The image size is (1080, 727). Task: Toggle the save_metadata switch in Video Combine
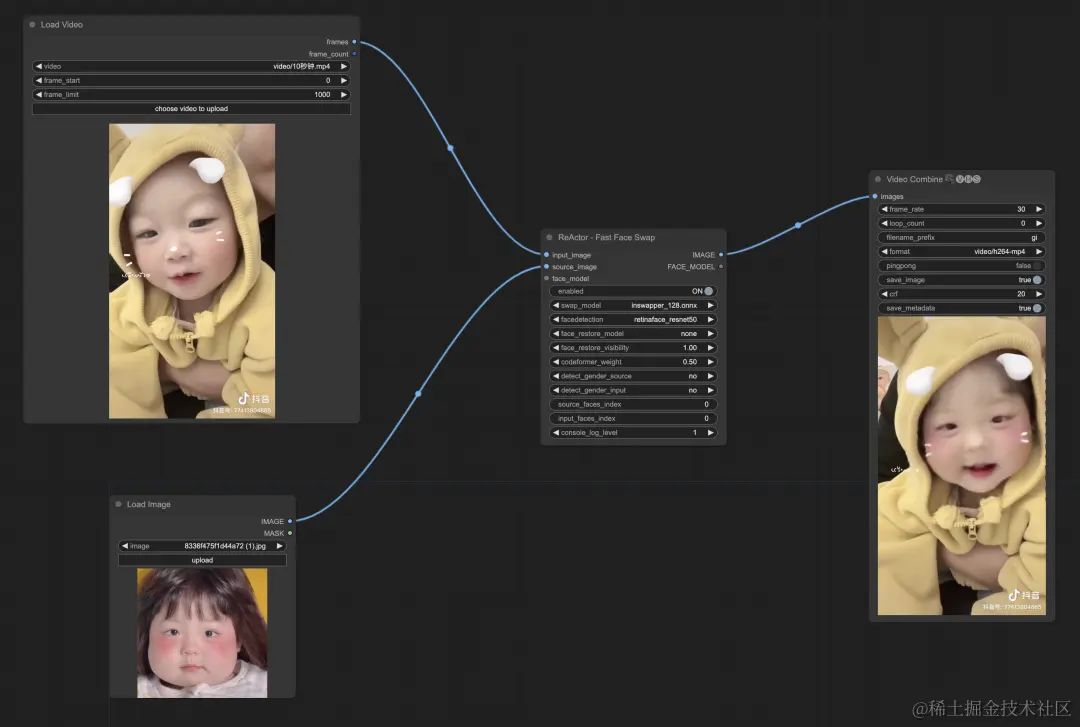[1037, 308]
